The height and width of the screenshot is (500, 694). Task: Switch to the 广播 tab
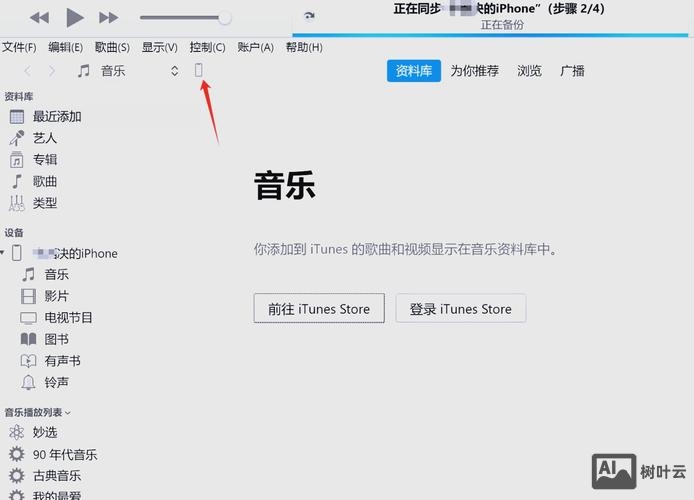(x=572, y=71)
